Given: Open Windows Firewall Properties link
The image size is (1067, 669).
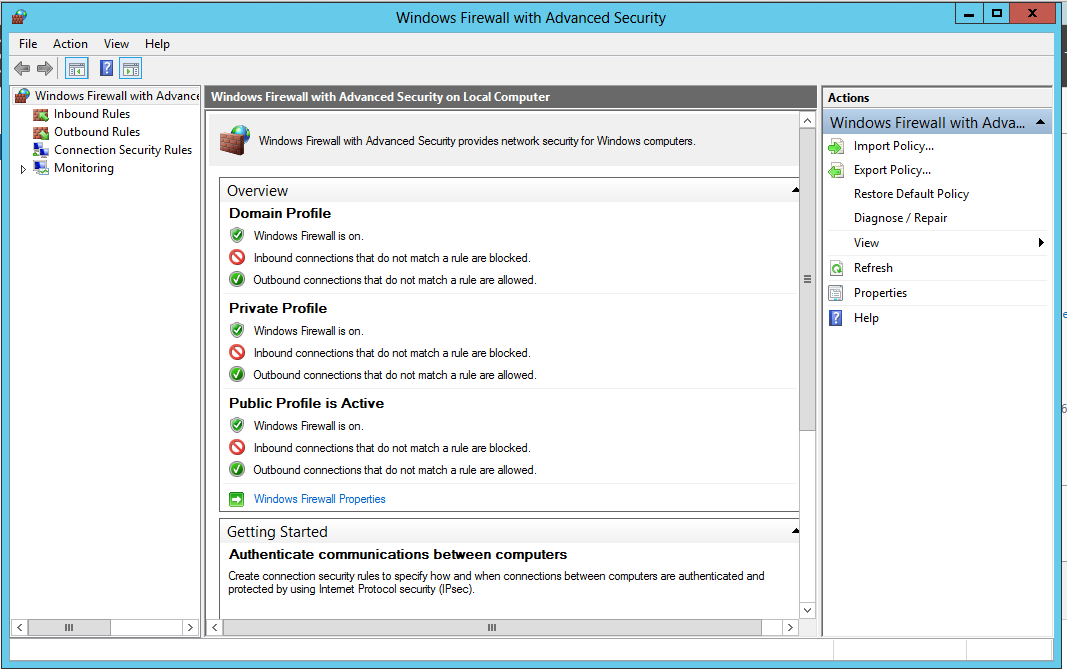Looking at the screenshot, I should click(x=319, y=500).
